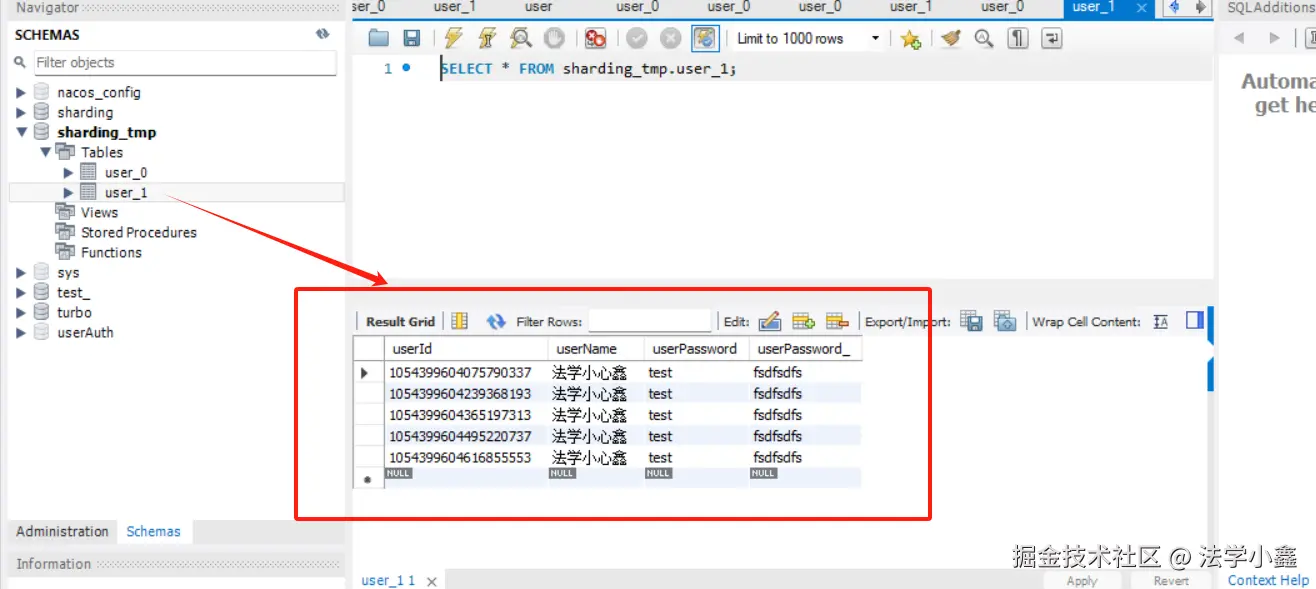The height and width of the screenshot is (589, 1316).
Task: Toggle the result side panel icon
Action: (1194, 320)
